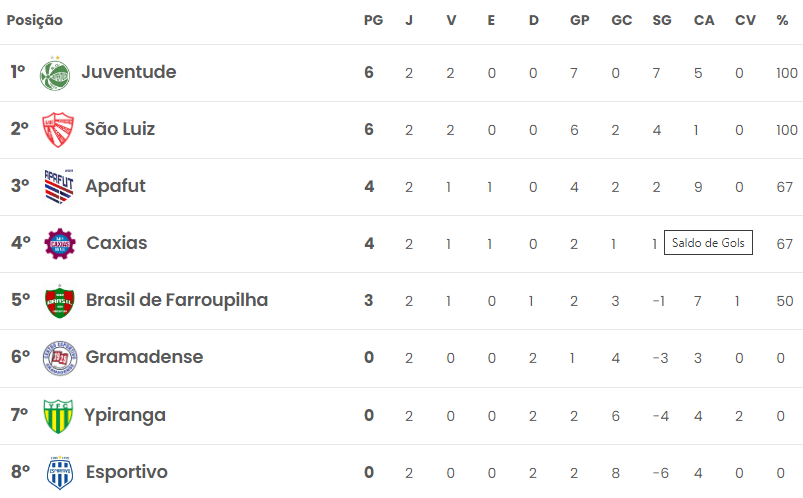
Task: Click the Gramadense round crest
Action: click(x=60, y=358)
